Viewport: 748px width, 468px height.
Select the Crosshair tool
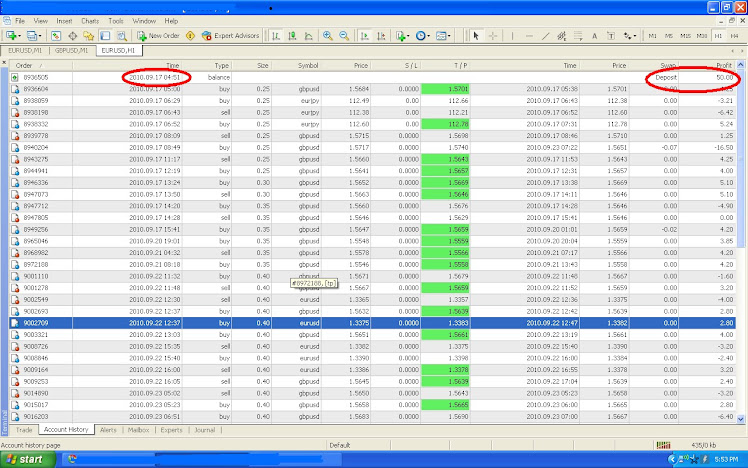493,36
